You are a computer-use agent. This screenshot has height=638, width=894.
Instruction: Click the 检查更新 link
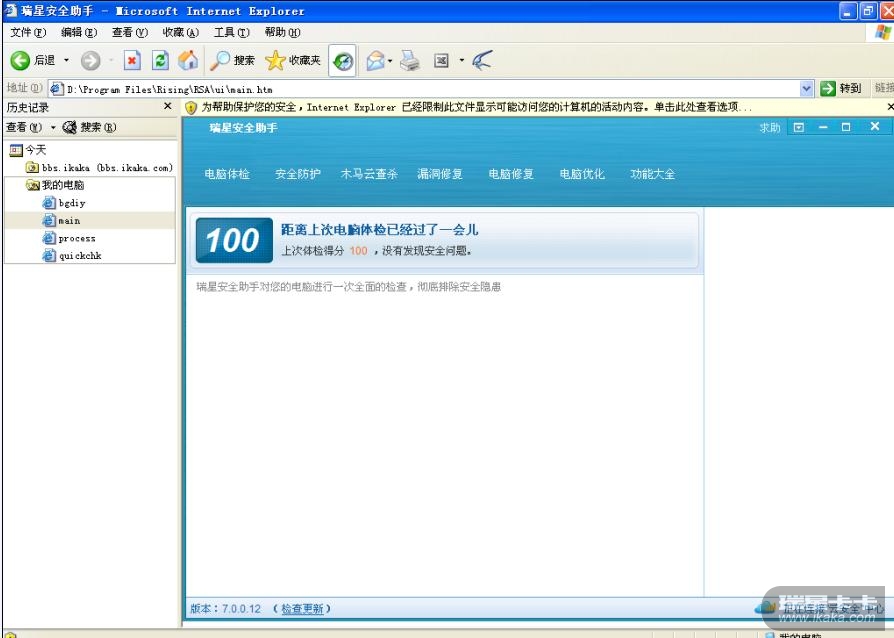pyautogui.click(x=301, y=609)
